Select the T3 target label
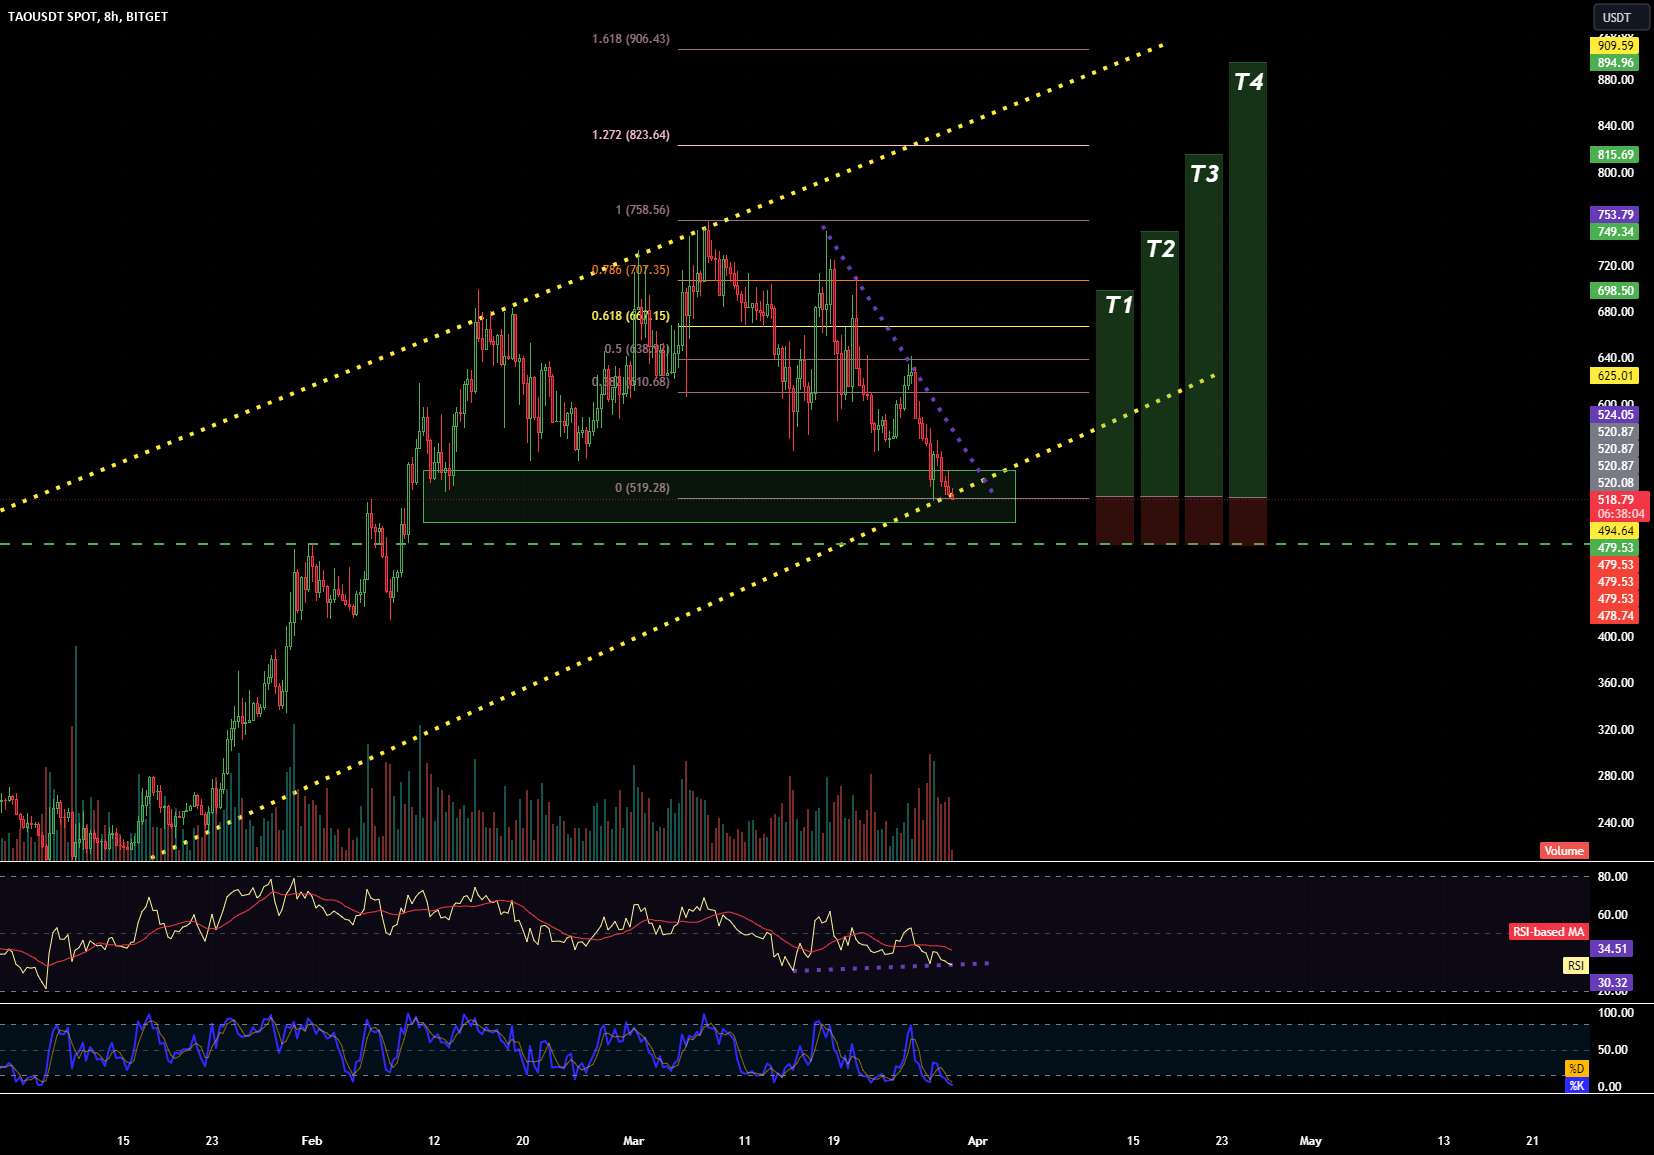Screen dimensions: 1654x1155 [1204, 174]
